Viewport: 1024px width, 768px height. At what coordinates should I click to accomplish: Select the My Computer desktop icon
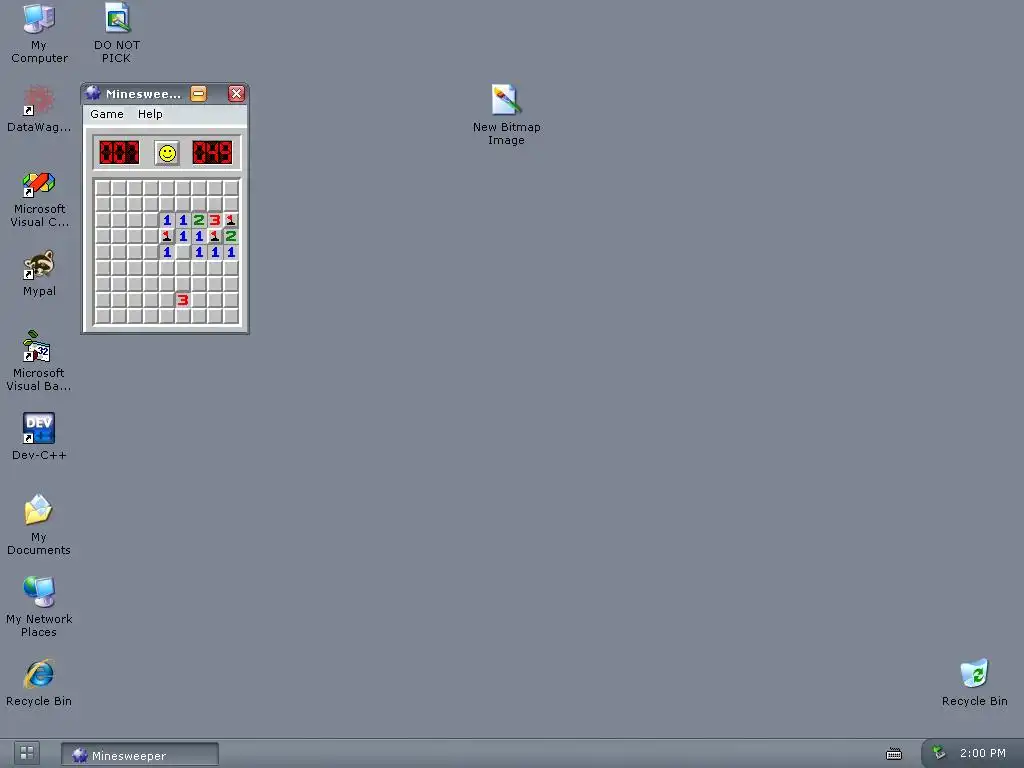pyautogui.click(x=39, y=33)
